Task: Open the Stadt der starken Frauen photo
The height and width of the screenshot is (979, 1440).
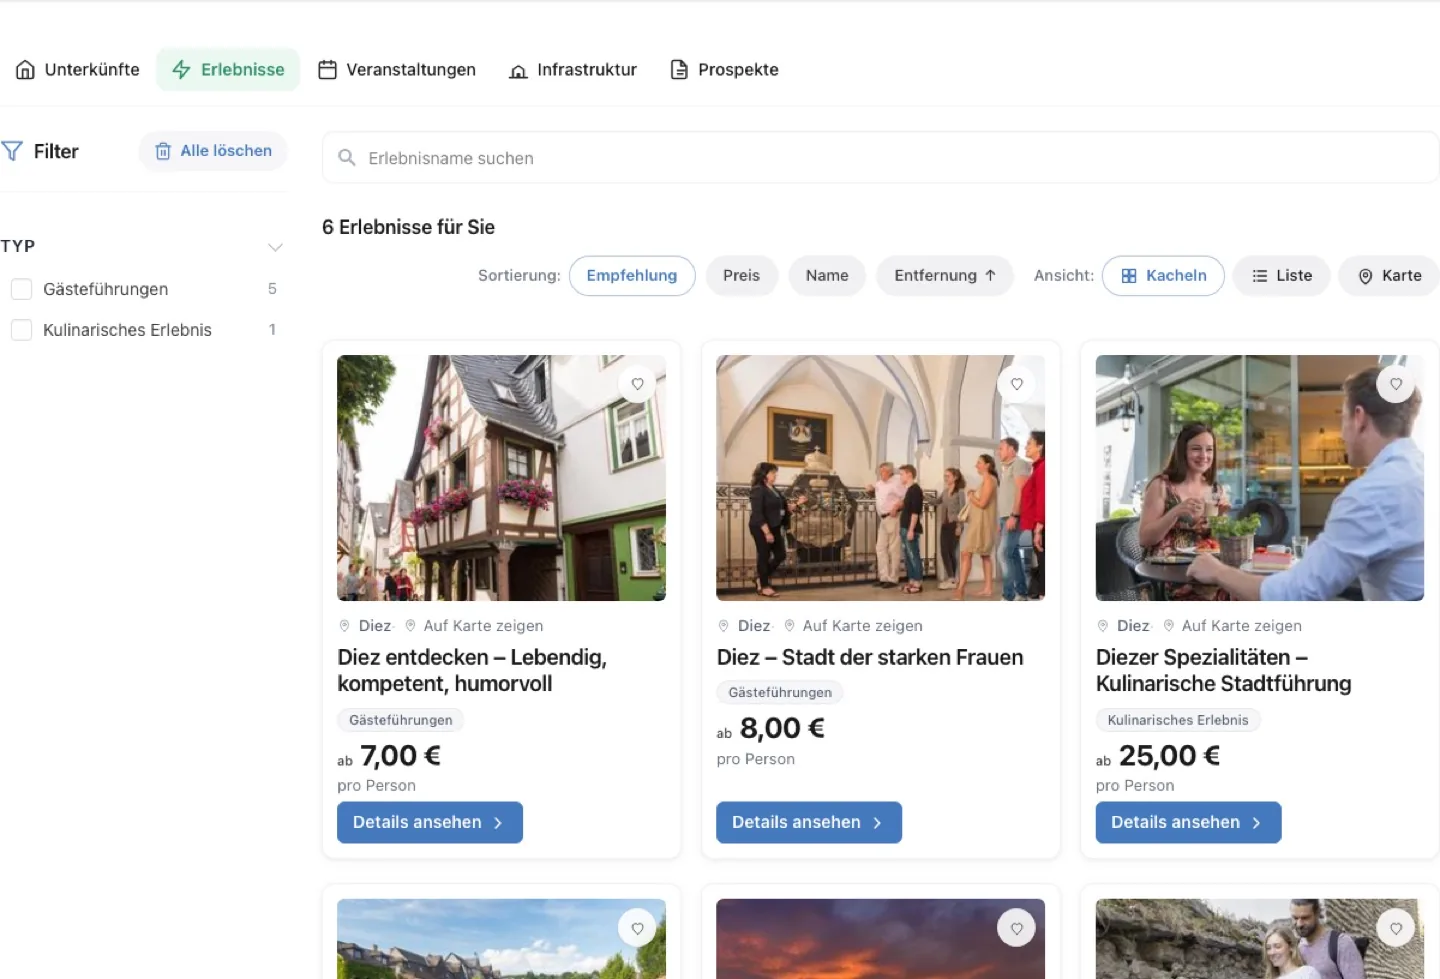Action: [x=880, y=478]
